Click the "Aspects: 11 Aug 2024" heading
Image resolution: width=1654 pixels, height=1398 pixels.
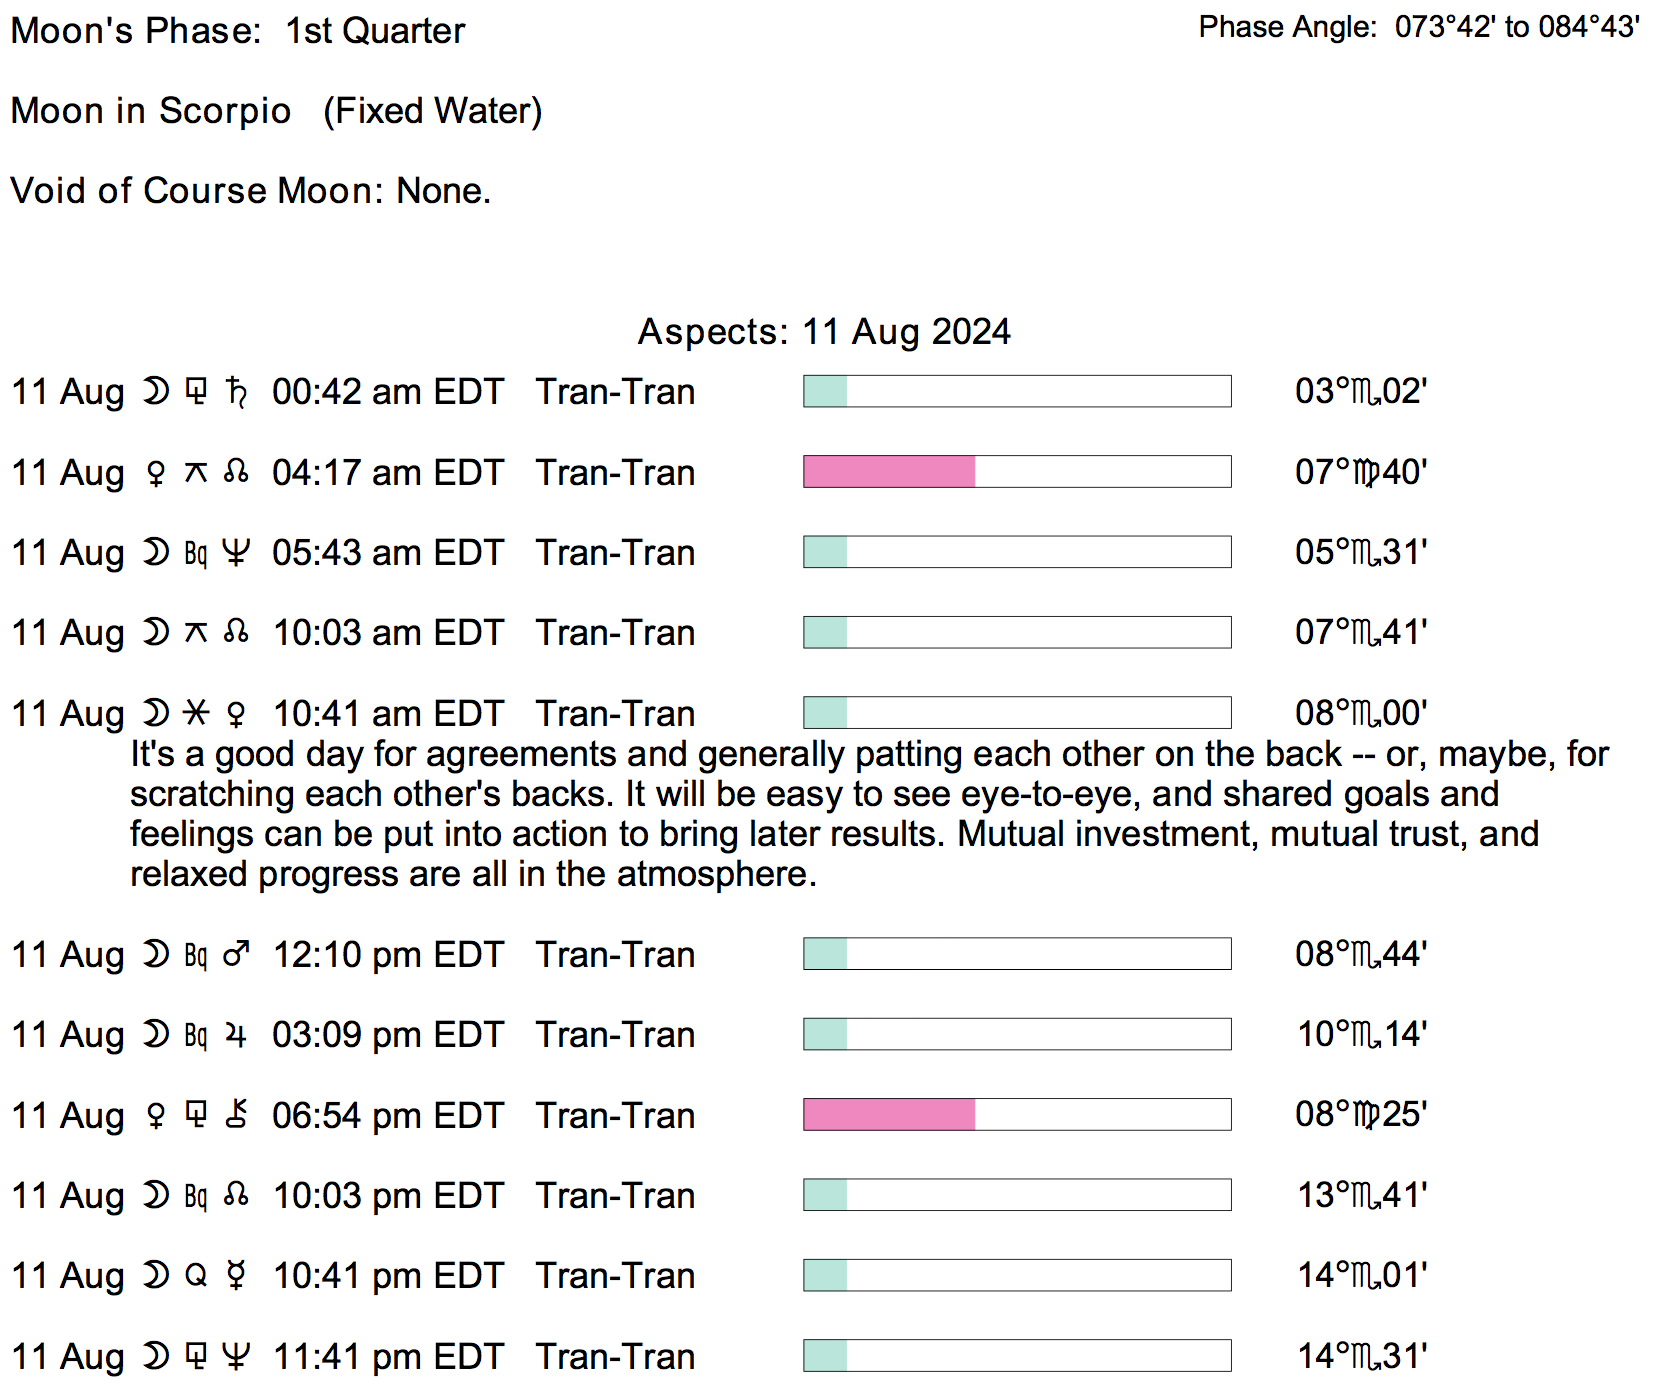click(x=824, y=332)
